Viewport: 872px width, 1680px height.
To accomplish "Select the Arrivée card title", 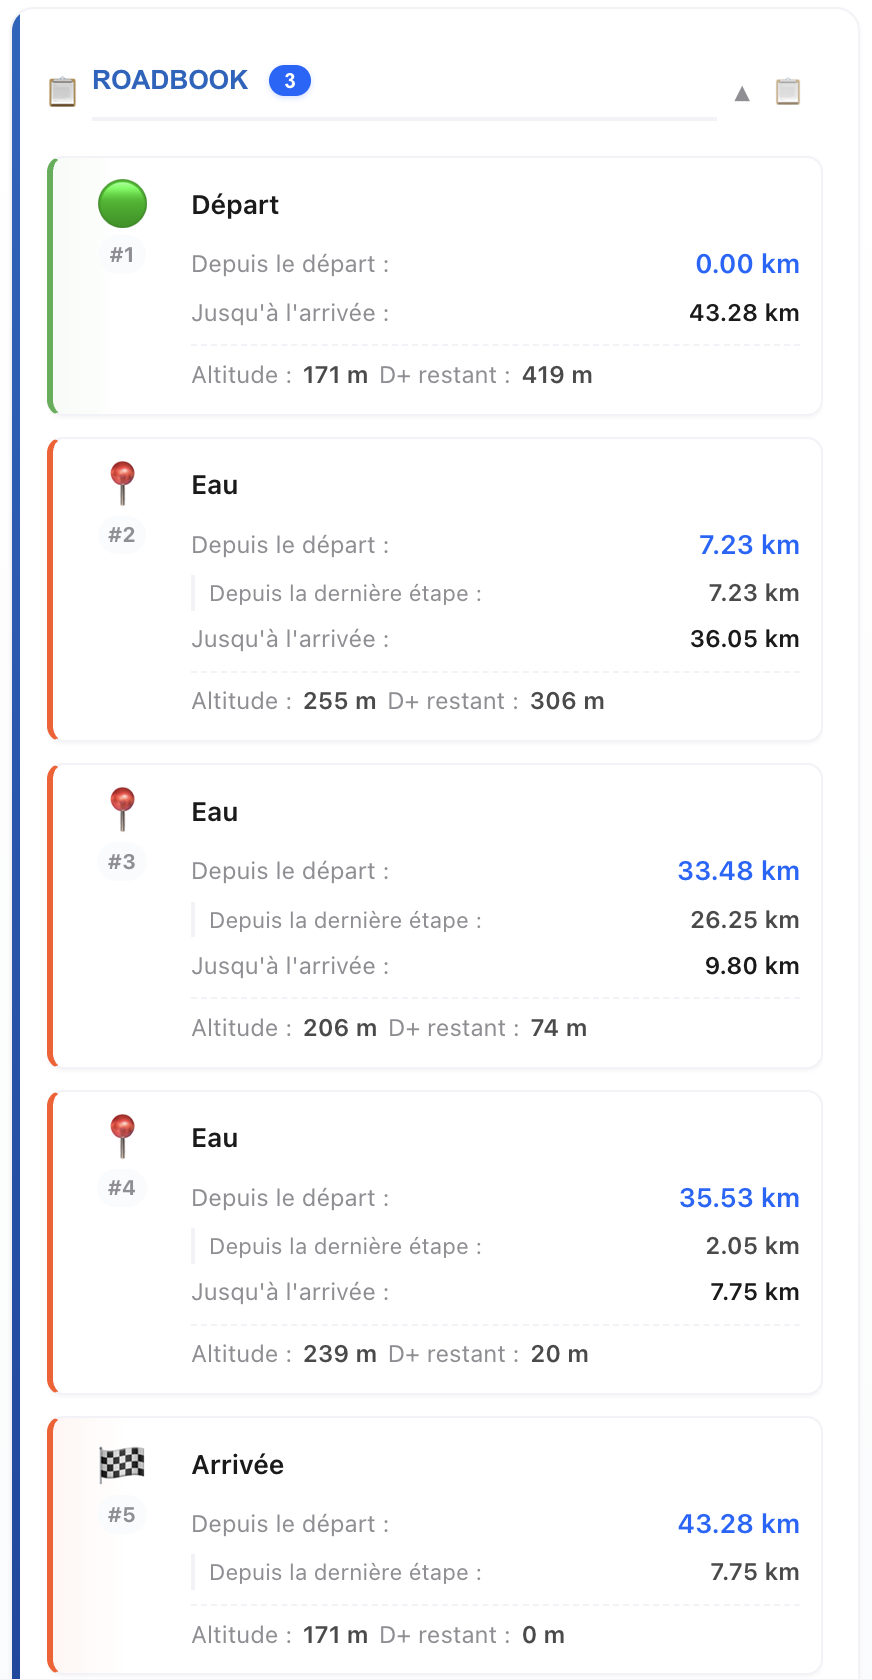I will (238, 1465).
